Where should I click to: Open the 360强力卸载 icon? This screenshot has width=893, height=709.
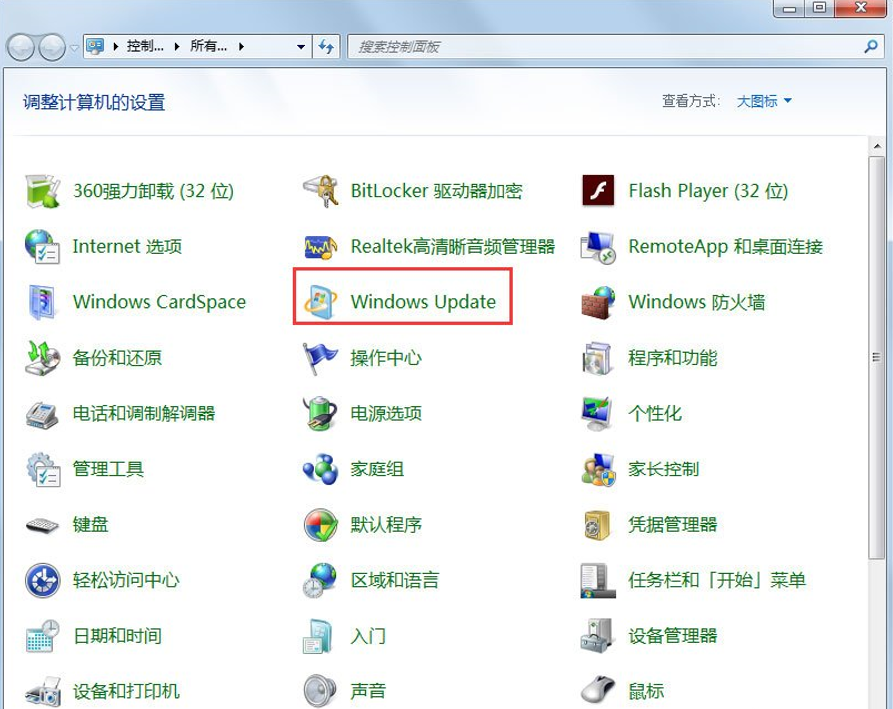[43, 191]
